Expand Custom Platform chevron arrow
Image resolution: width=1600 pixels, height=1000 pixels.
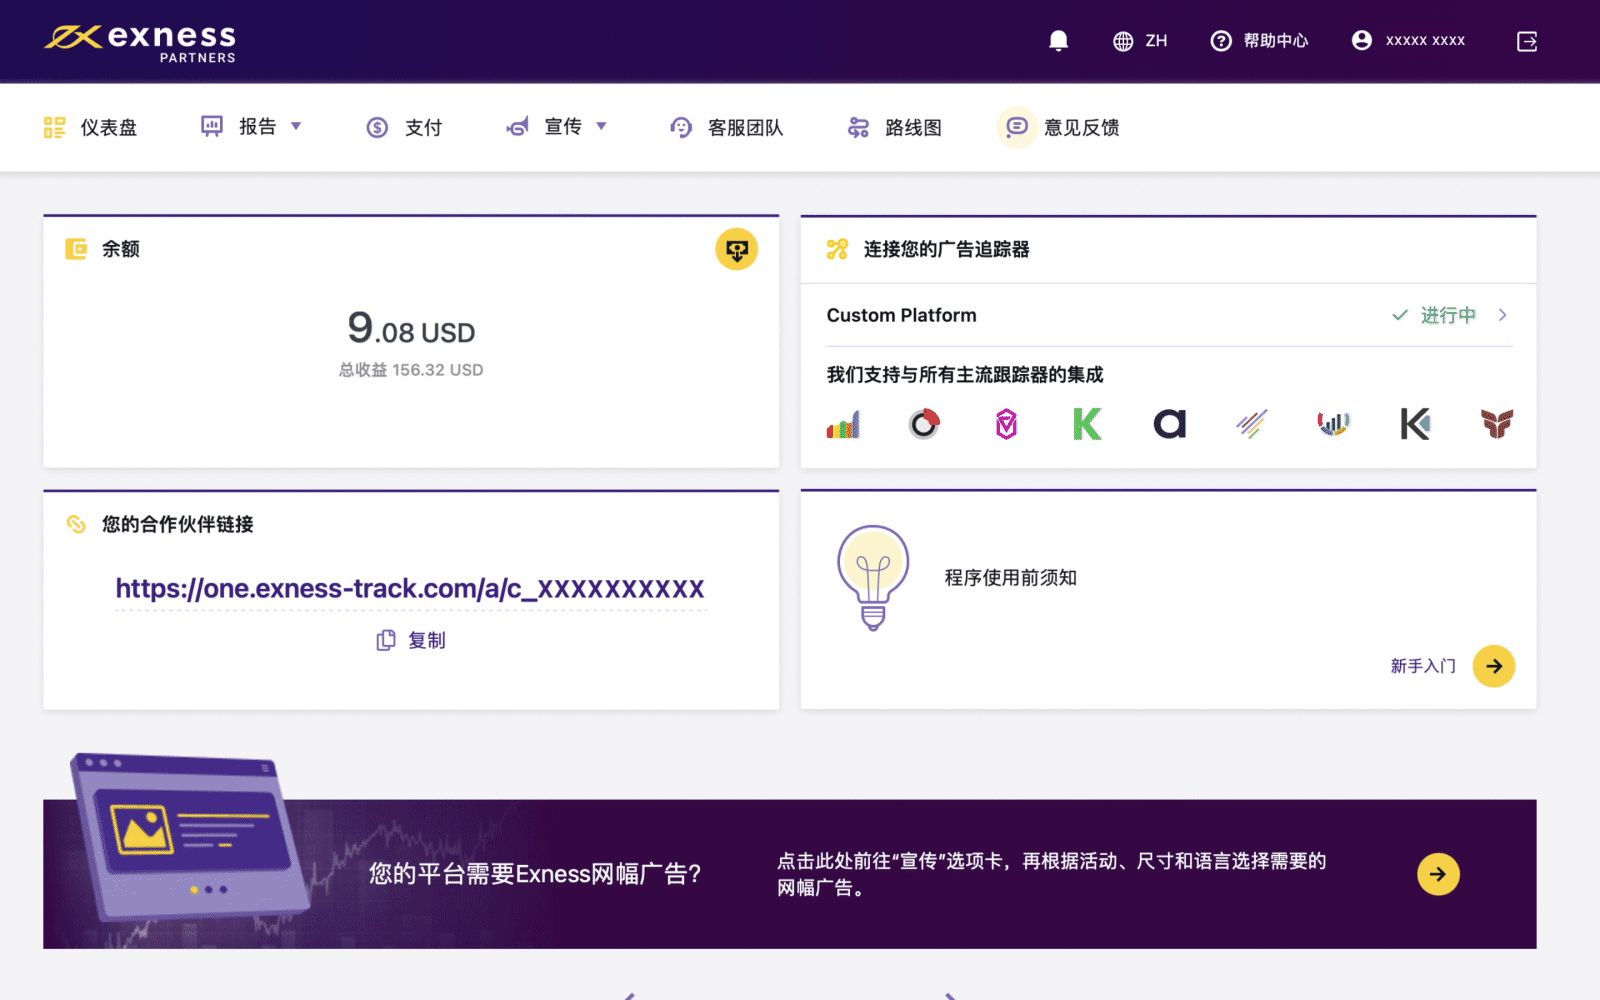pos(1503,315)
